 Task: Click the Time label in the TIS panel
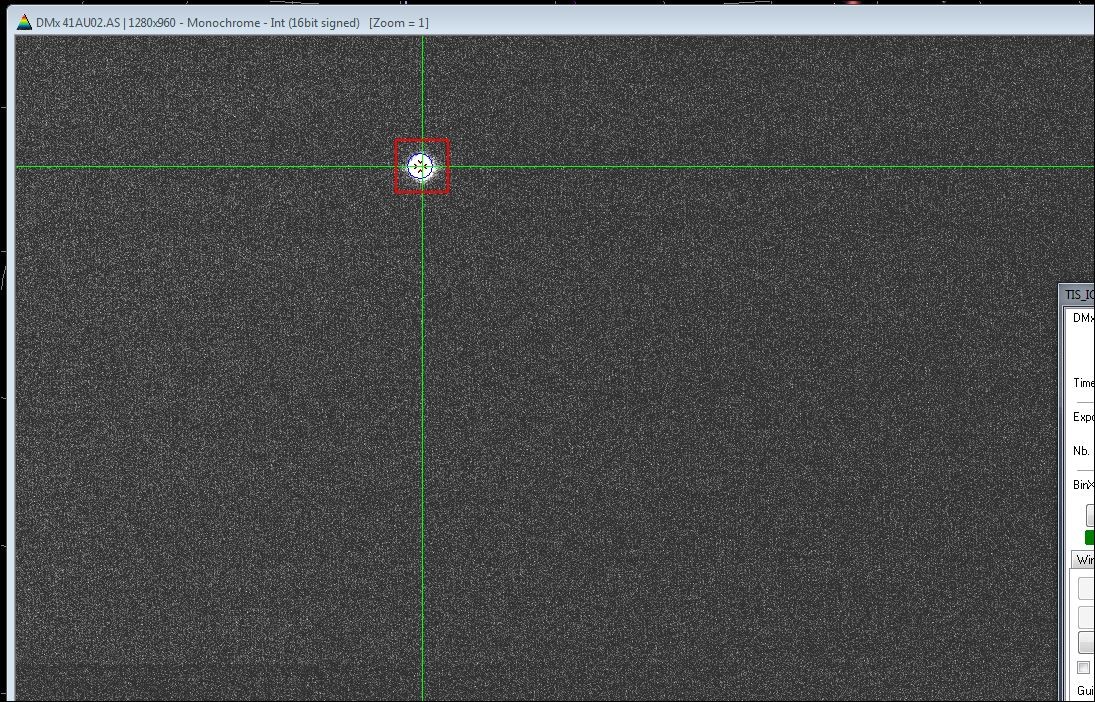coord(1083,383)
